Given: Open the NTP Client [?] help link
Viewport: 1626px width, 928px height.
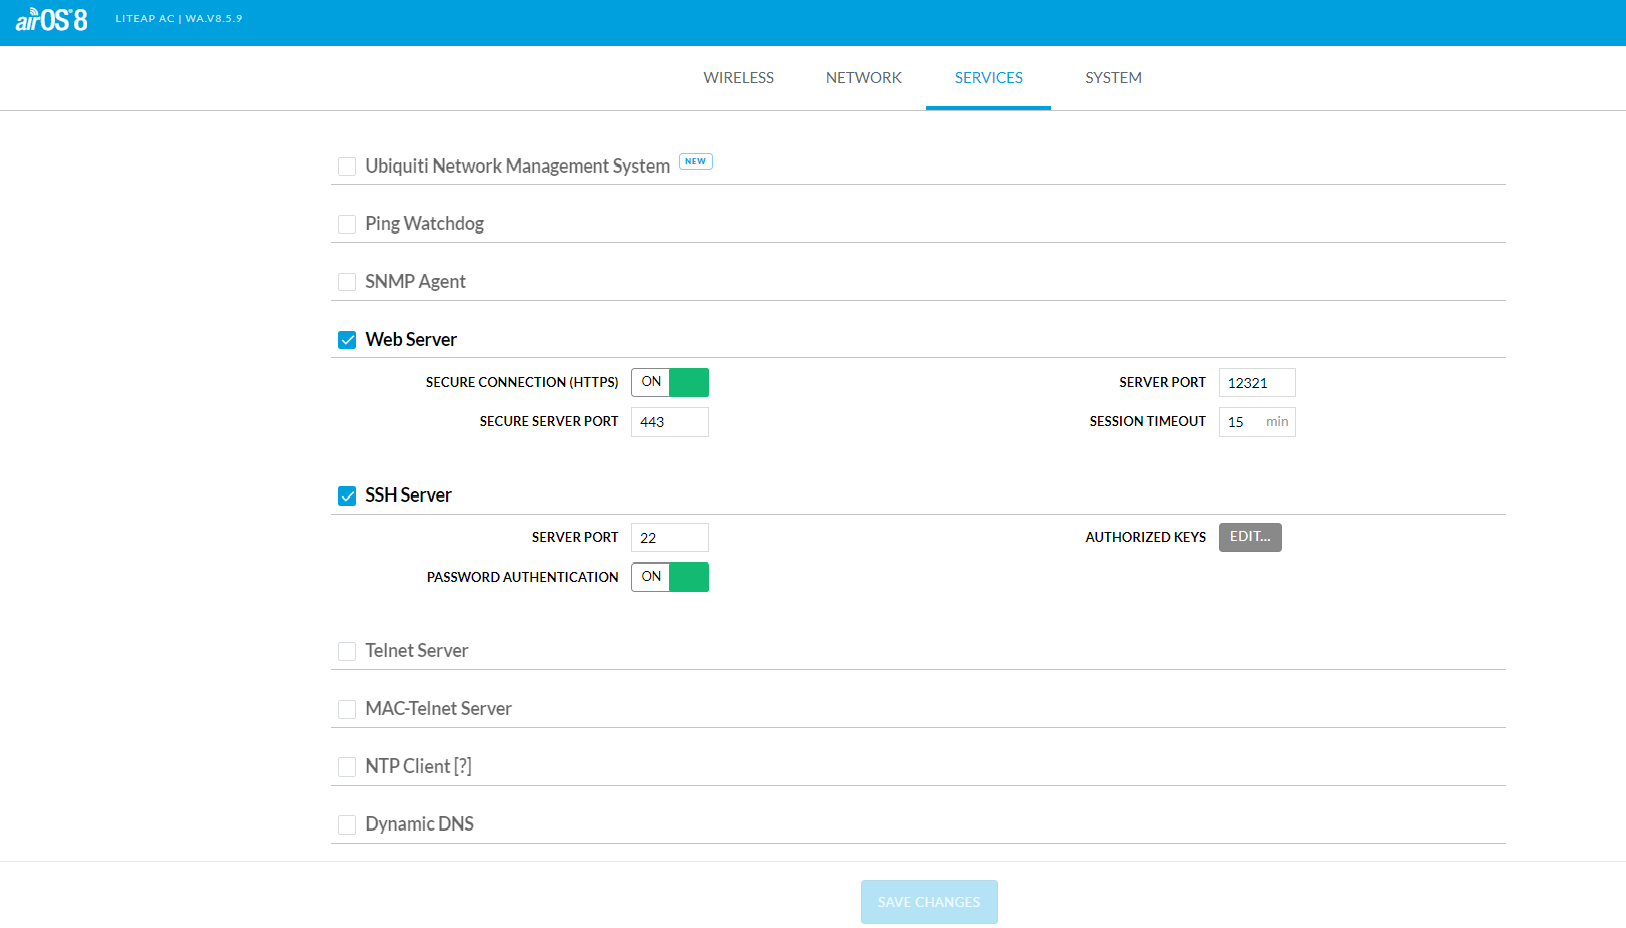Looking at the screenshot, I should (462, 766).
